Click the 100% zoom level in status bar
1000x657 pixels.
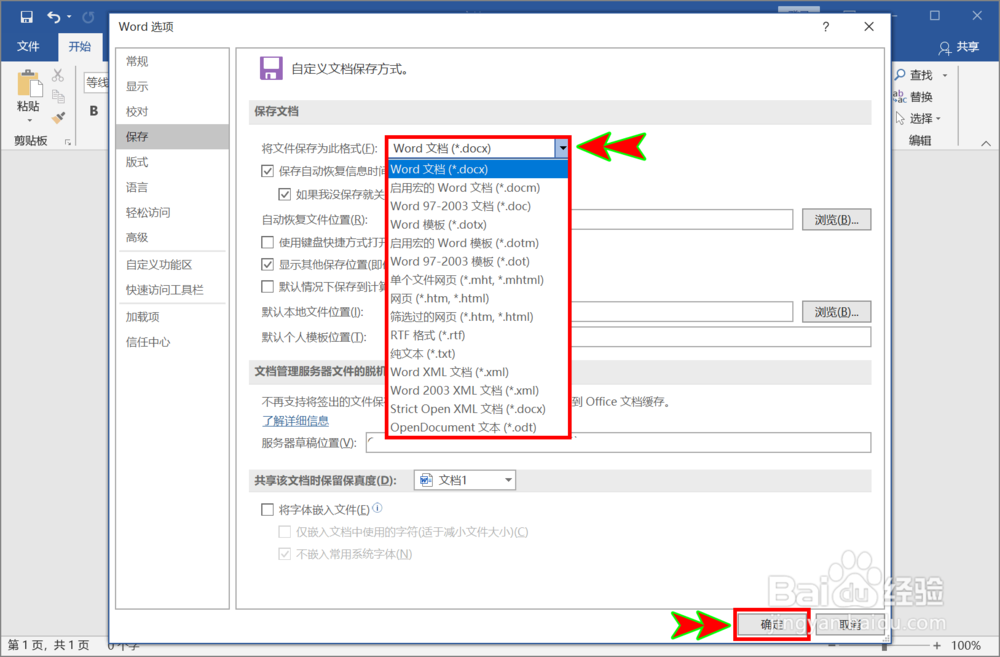966,646
